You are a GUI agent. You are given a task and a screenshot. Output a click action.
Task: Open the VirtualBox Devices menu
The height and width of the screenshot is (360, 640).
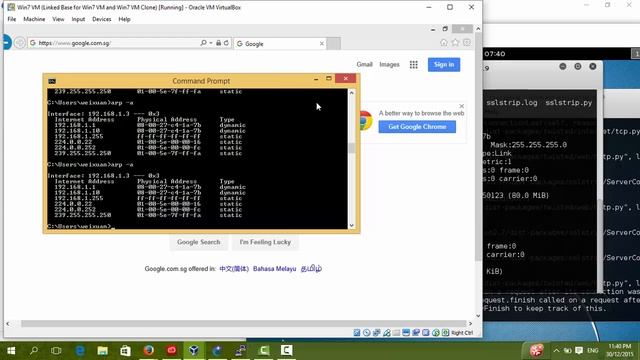pos(102,19)
